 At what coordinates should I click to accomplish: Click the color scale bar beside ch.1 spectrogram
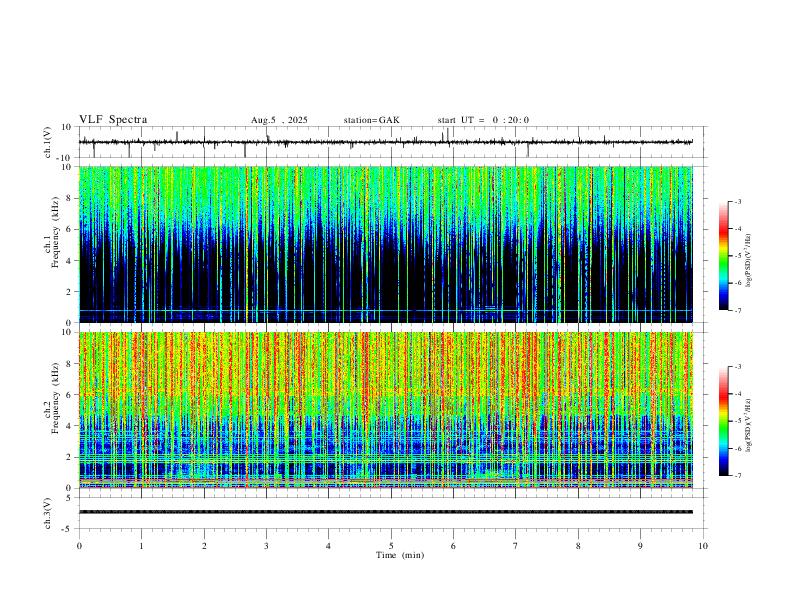723,256
